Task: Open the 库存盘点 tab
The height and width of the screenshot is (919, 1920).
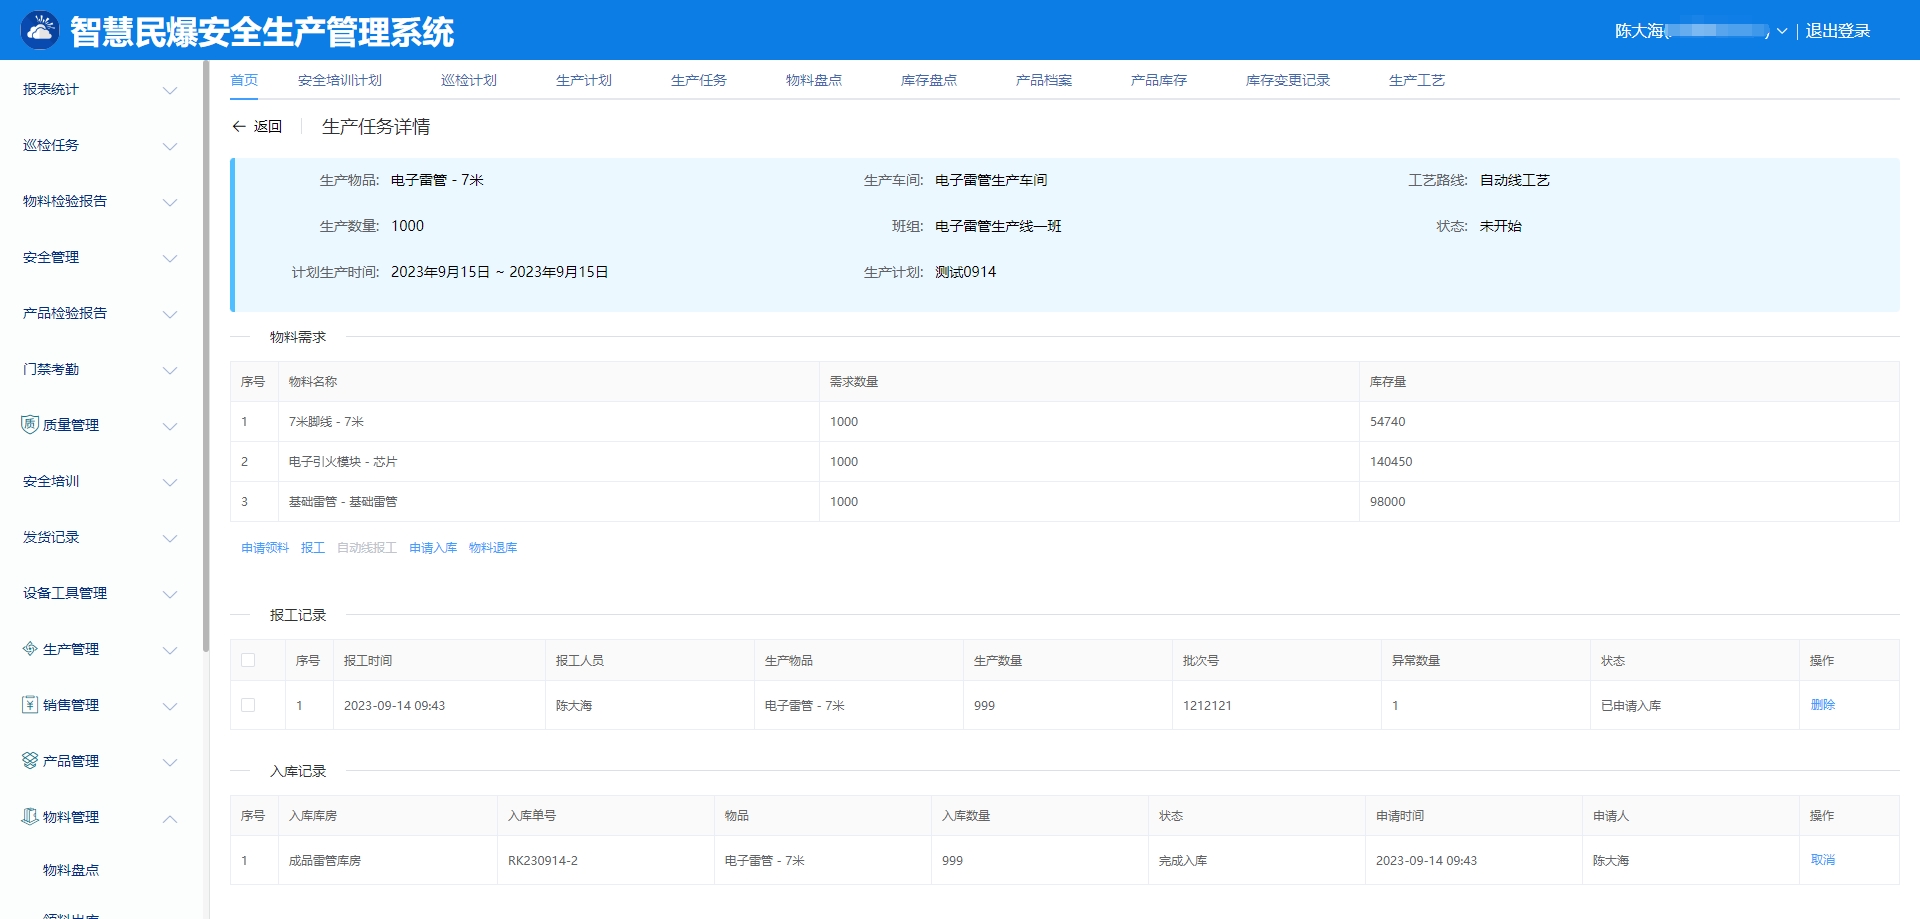Action: 929,80
